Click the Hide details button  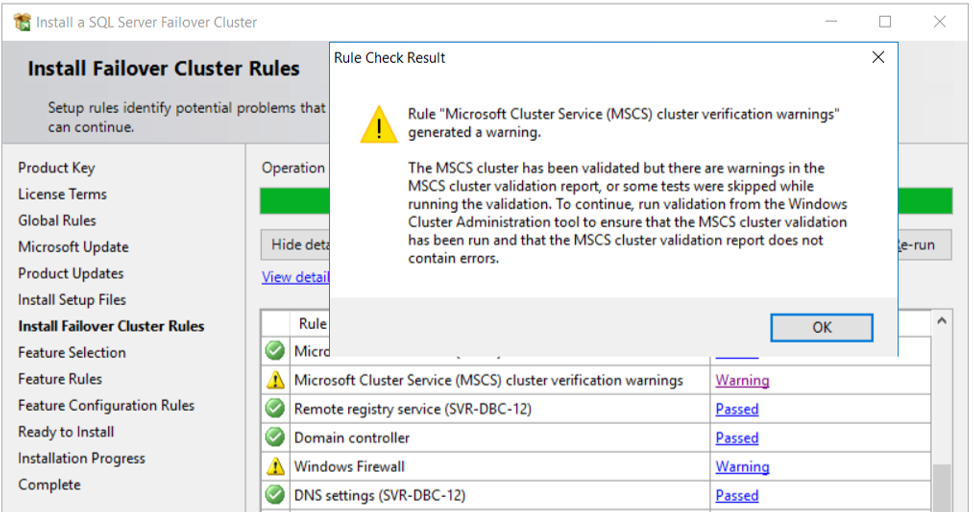click(x=295, y=245)
